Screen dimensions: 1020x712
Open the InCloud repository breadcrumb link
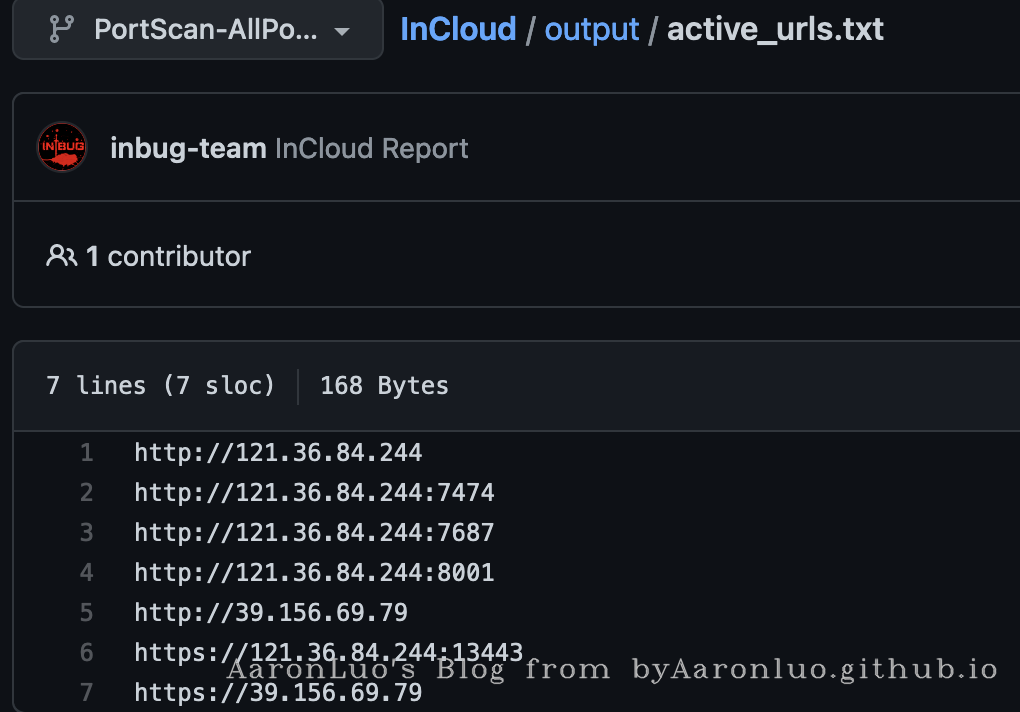458,29
